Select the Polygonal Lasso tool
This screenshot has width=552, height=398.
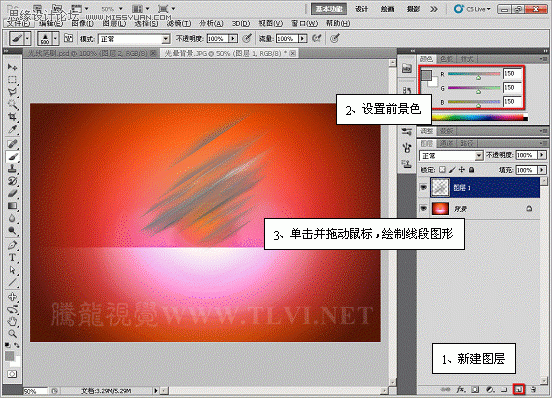(12, 92)
